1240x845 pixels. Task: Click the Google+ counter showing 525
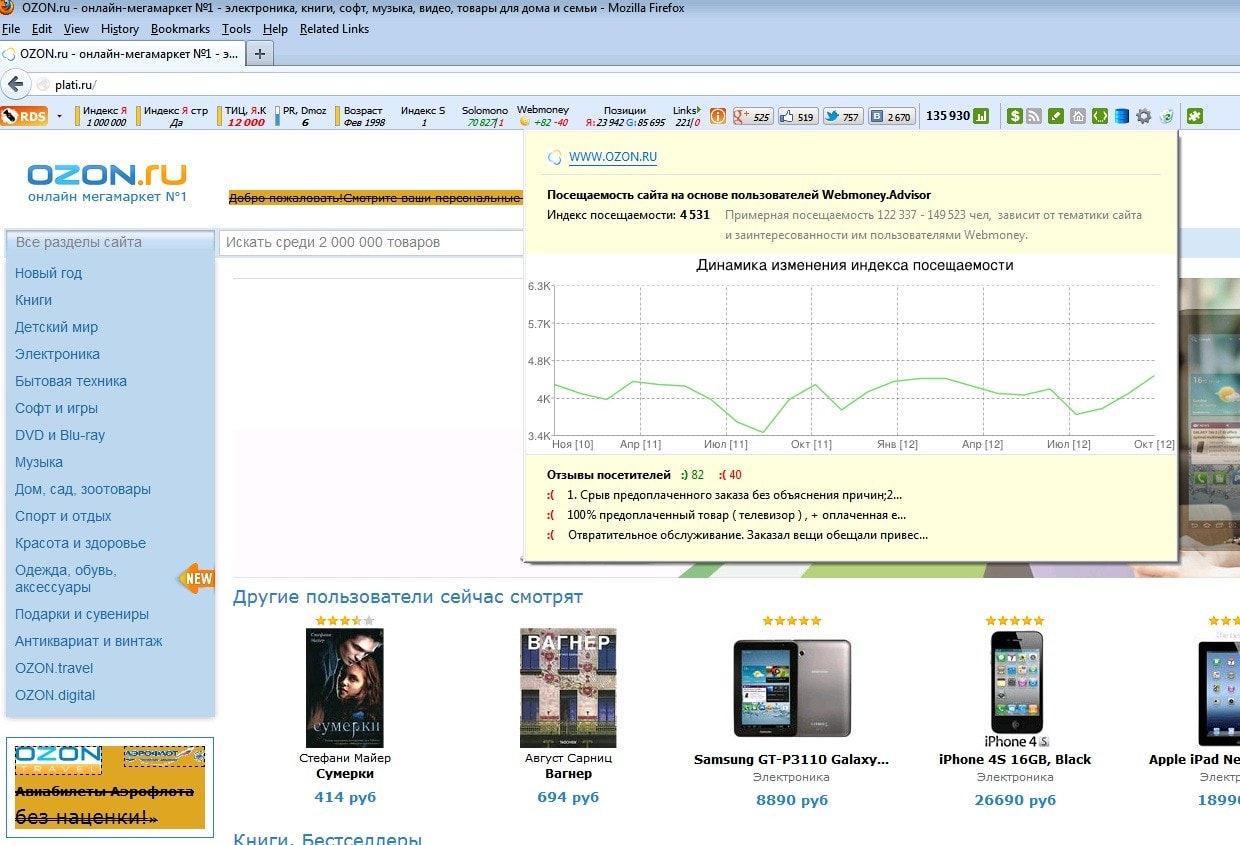(753, 116)
